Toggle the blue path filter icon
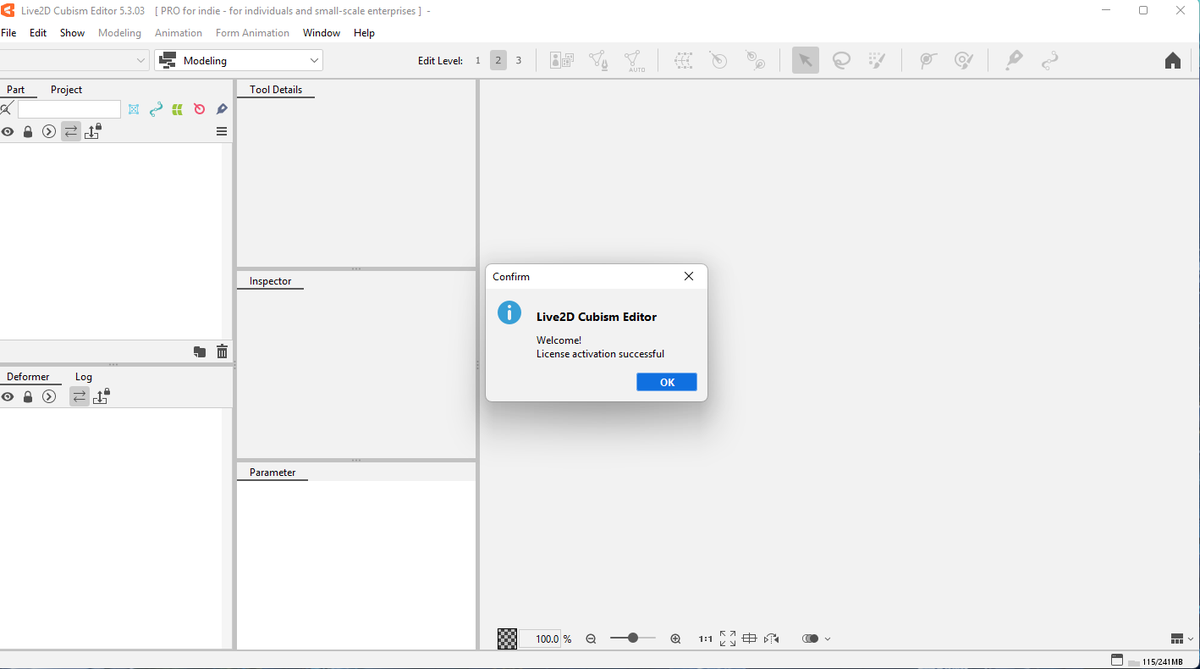 pos(155,109)
